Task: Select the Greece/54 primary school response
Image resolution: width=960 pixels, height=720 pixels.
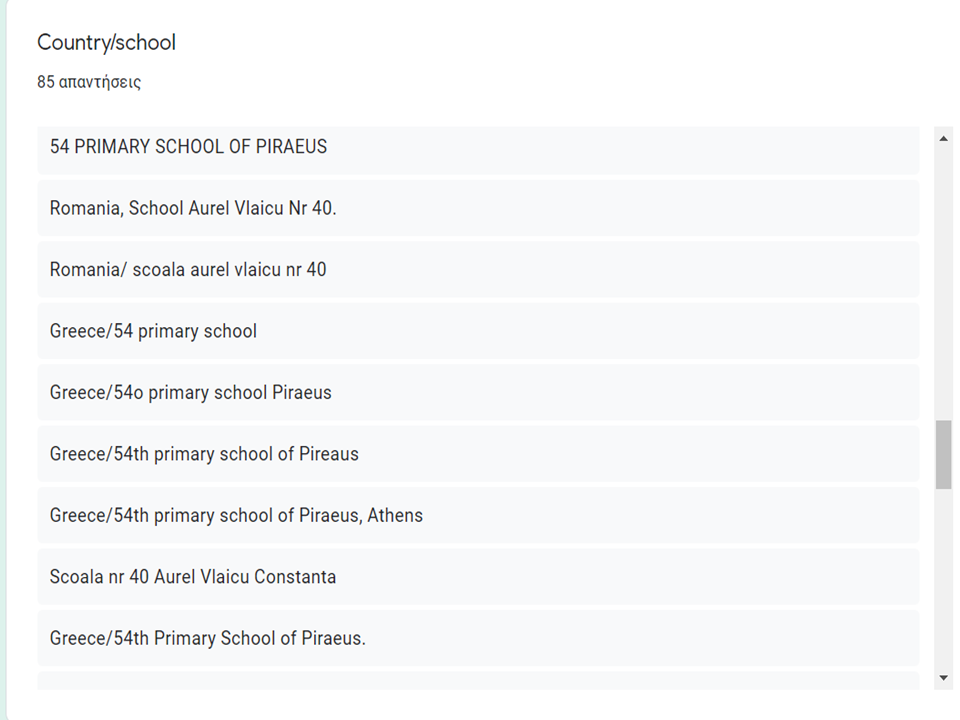Action: pyautogui.click(x=153, y=331)
